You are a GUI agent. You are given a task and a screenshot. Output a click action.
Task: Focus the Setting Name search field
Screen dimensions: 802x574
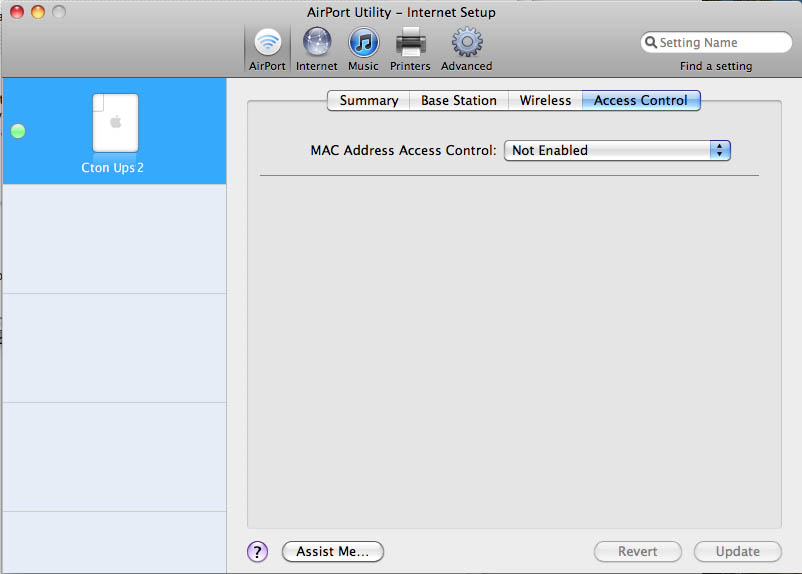click(x=716, y=42)
